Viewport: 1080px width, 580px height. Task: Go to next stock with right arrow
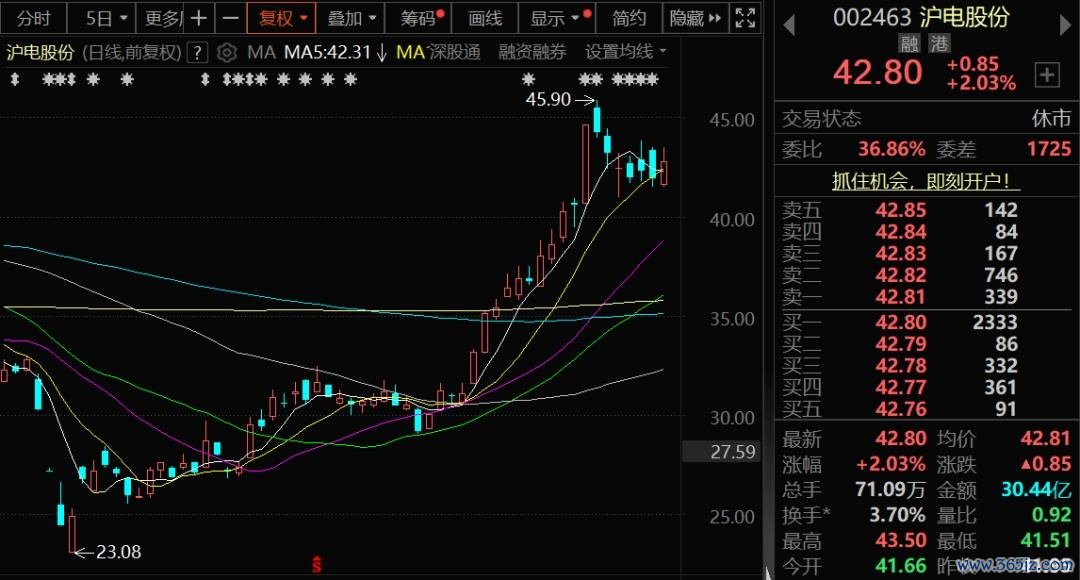coord(1064,22)
